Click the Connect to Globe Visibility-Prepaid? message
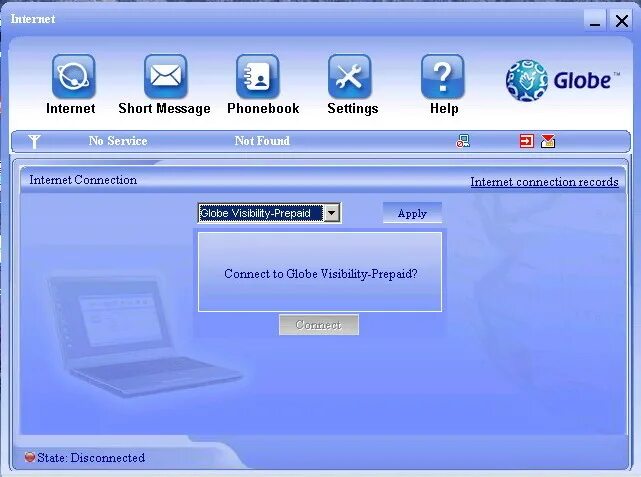 320,273
